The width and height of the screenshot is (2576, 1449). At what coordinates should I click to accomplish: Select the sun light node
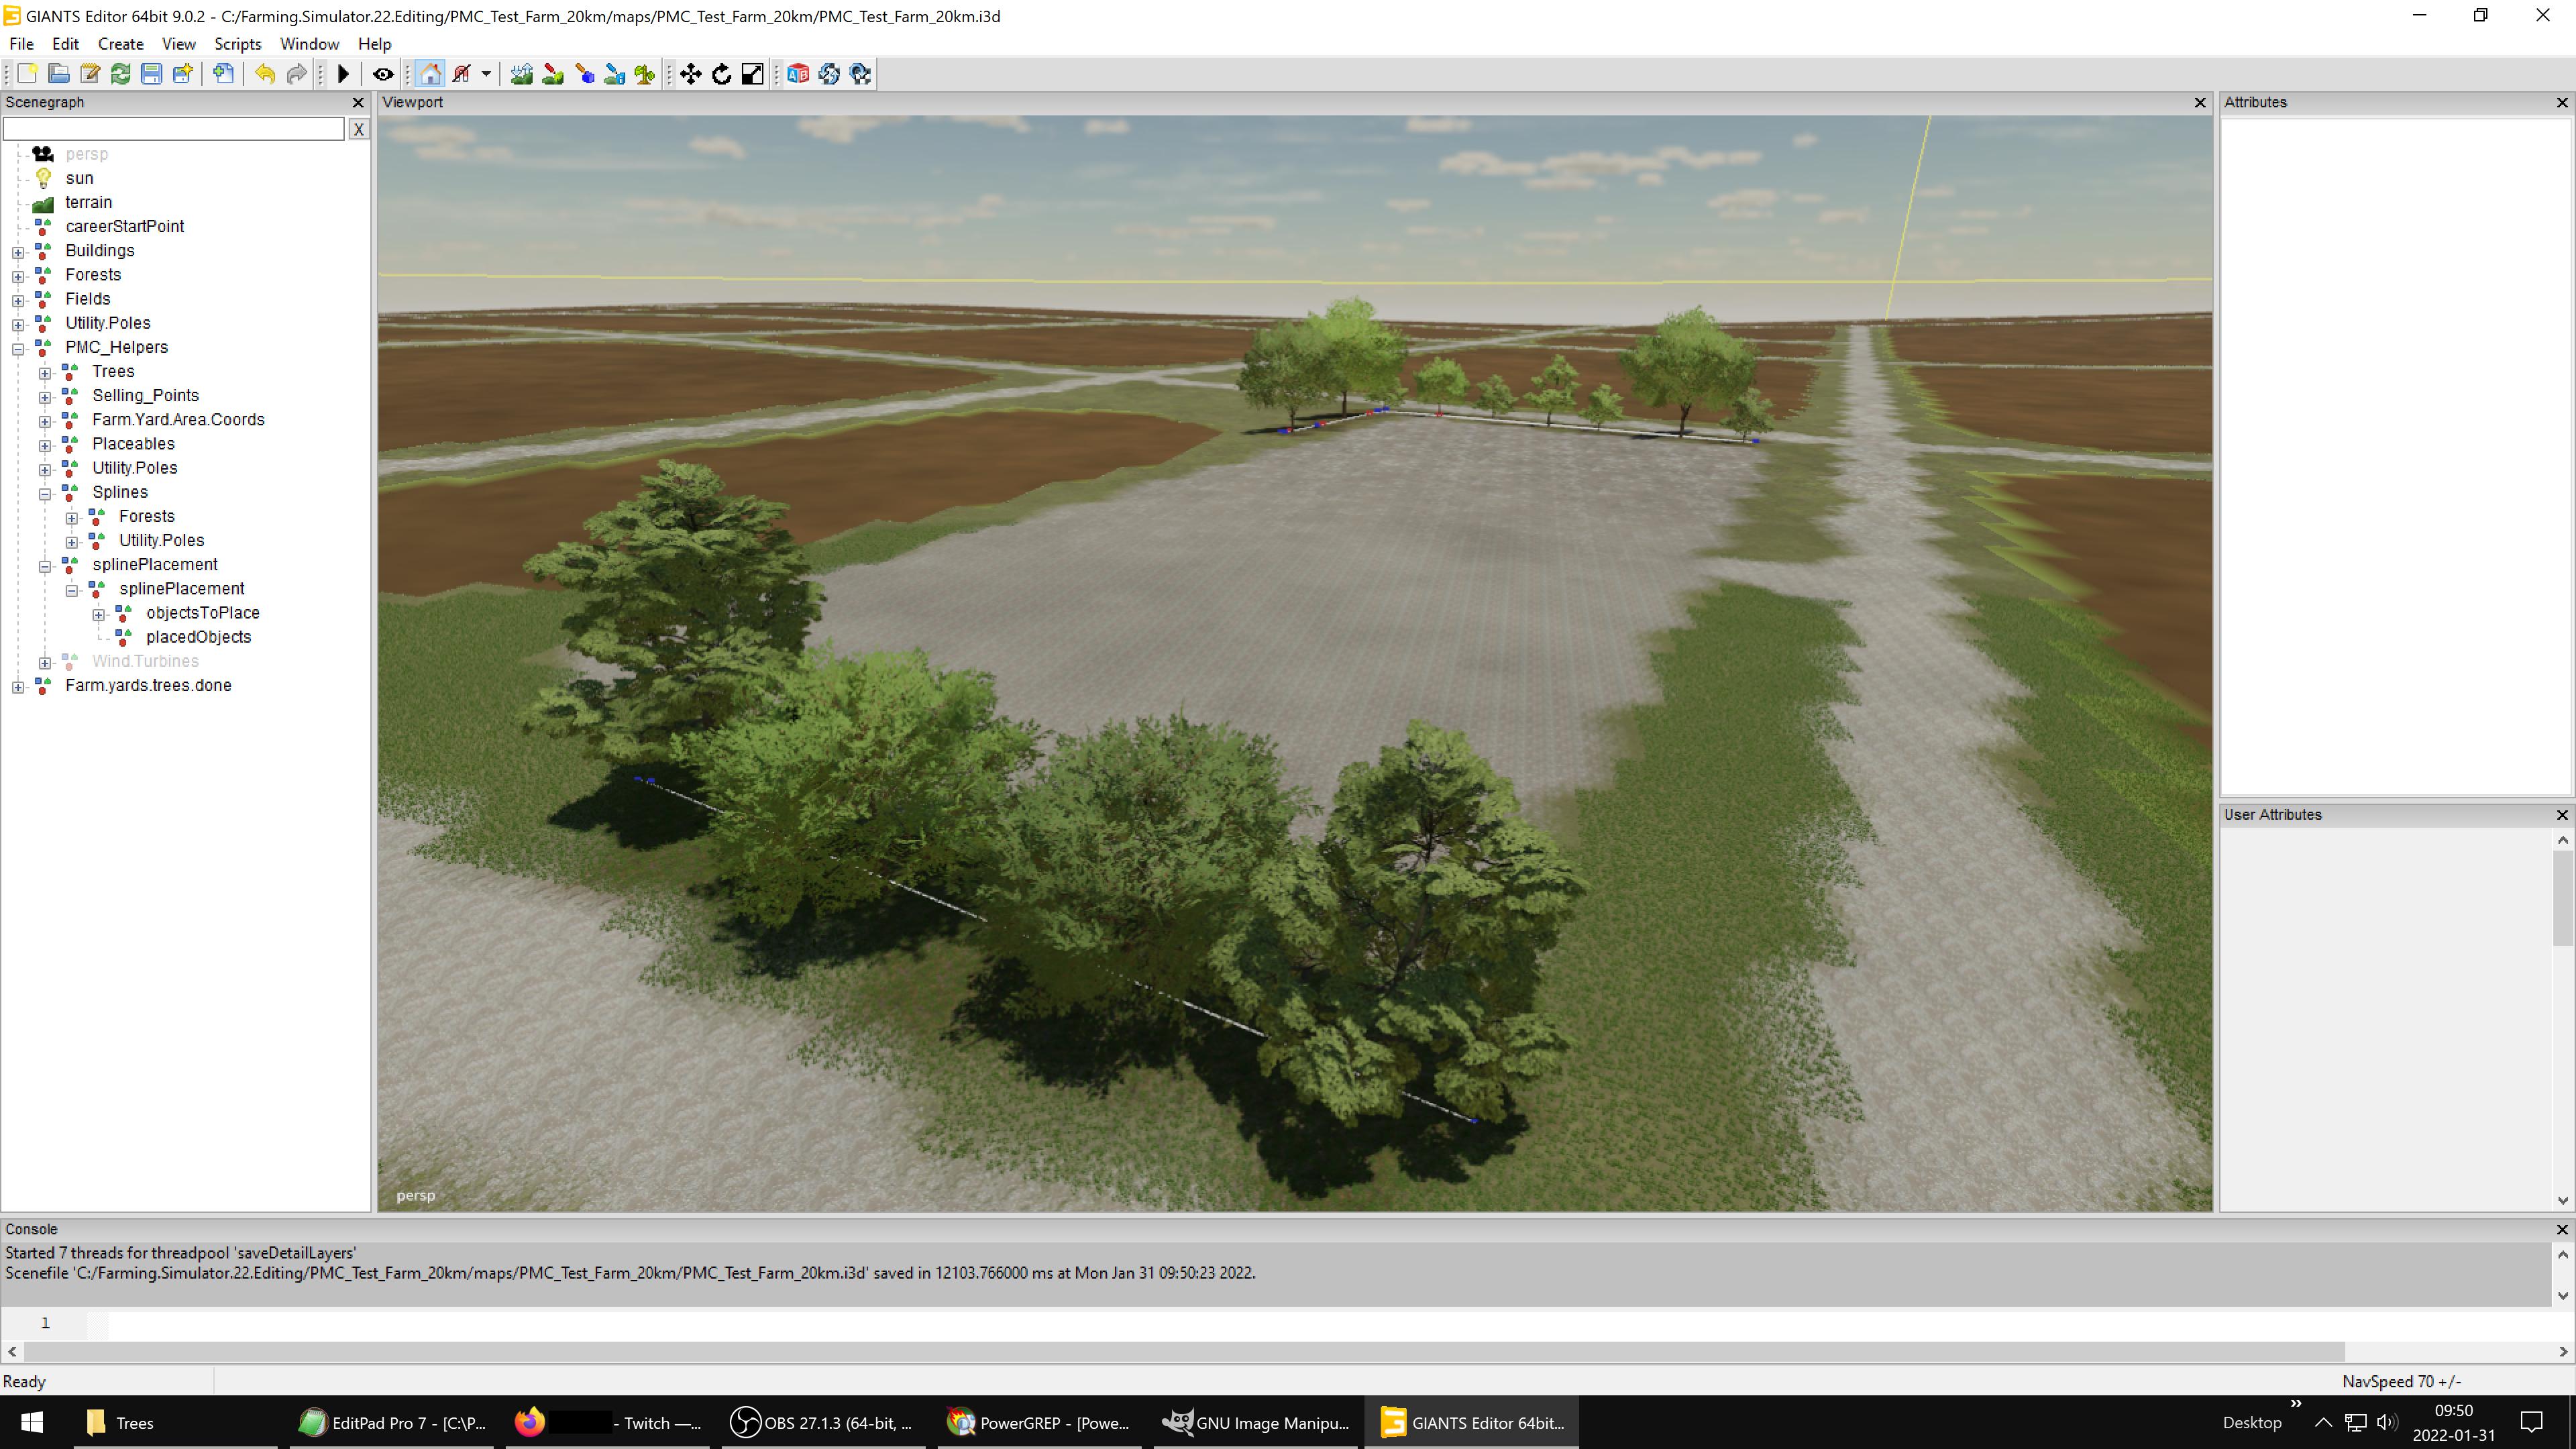coord(79,178)
